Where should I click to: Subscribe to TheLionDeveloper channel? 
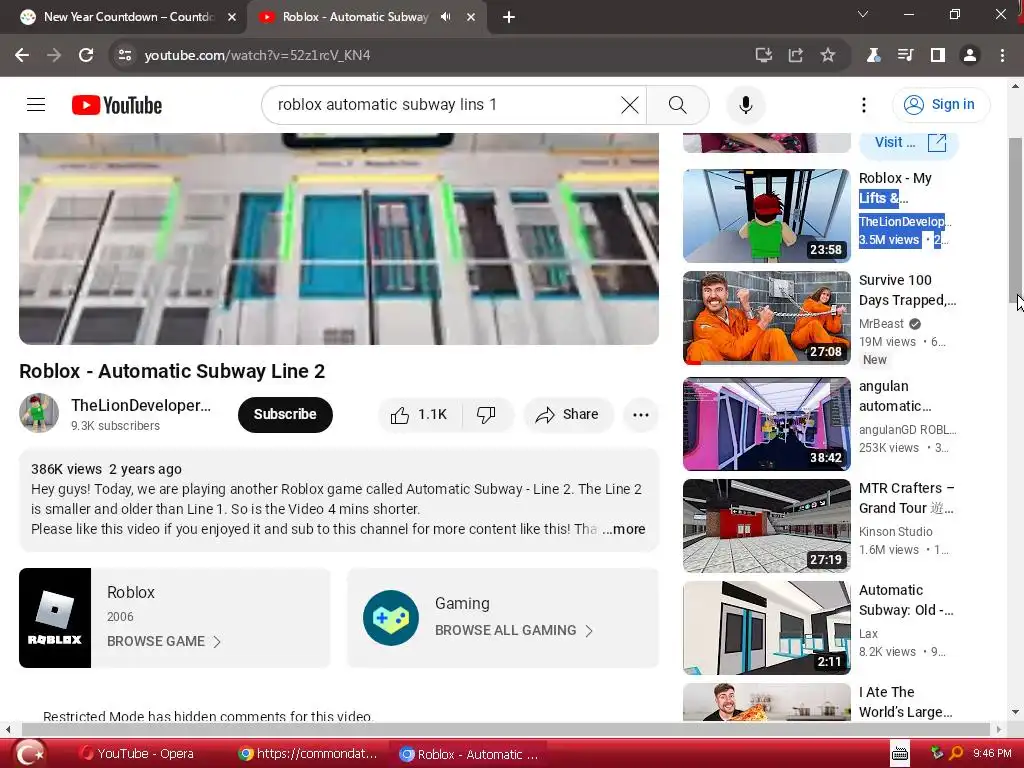click(285, 415)
